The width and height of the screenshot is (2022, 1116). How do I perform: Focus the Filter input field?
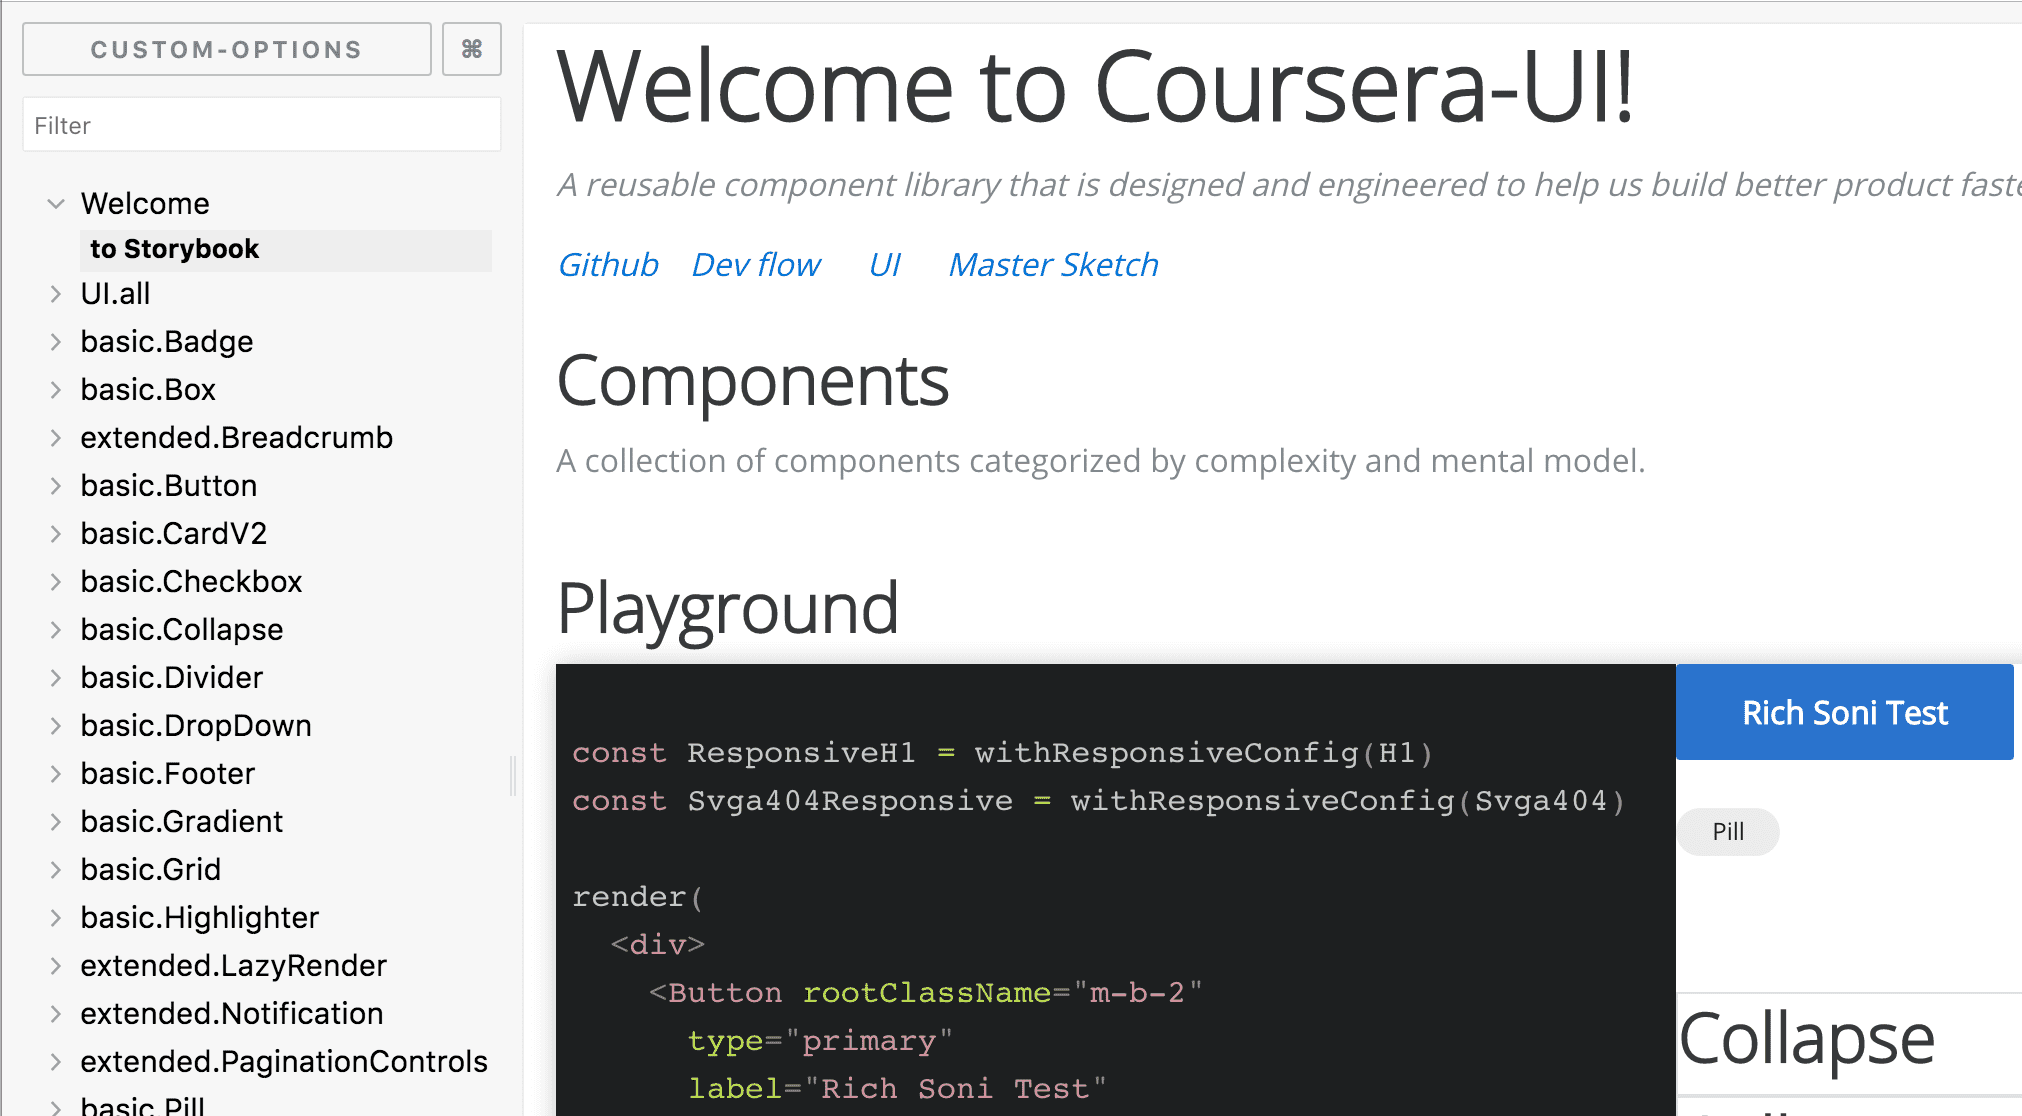click(x=262, y=125)
